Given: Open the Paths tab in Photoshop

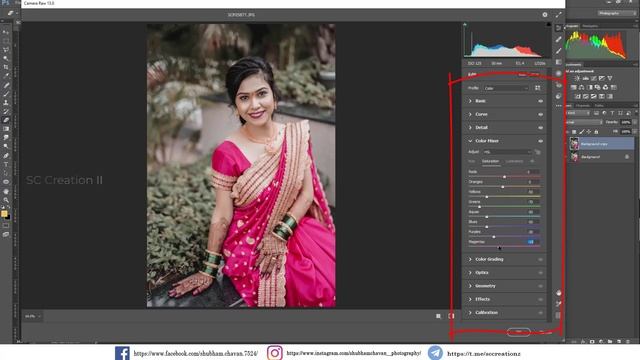Looking at the screenshot, I should pos(599,106).
